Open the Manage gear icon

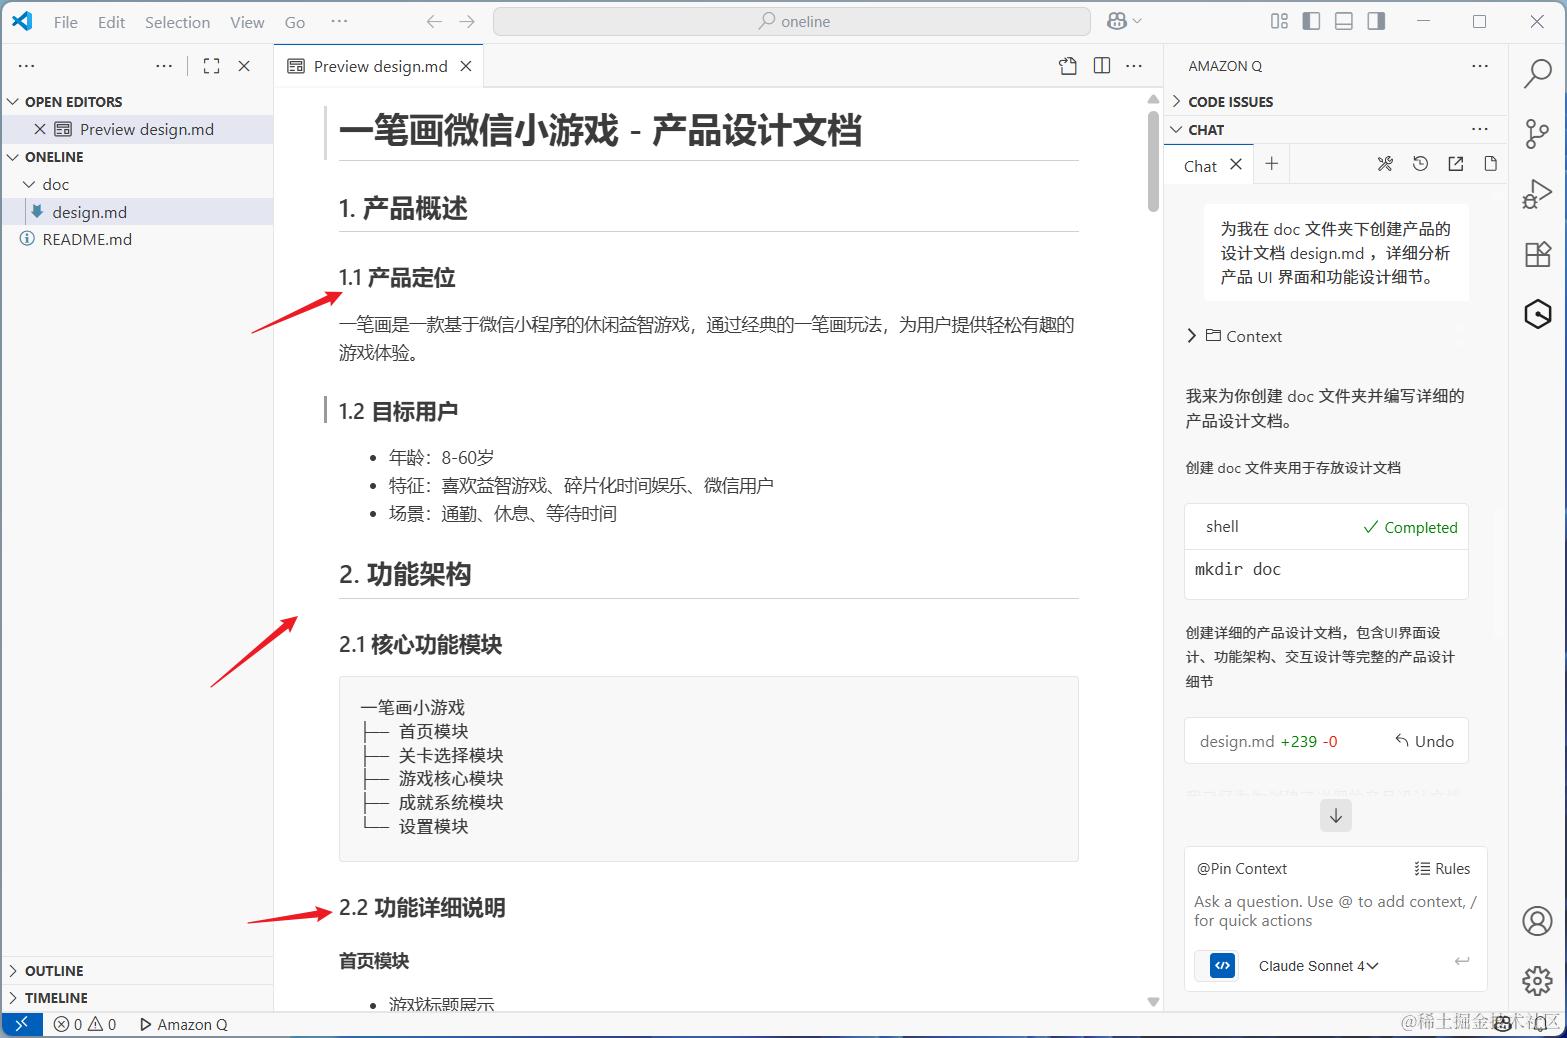tap(1537, 981)
